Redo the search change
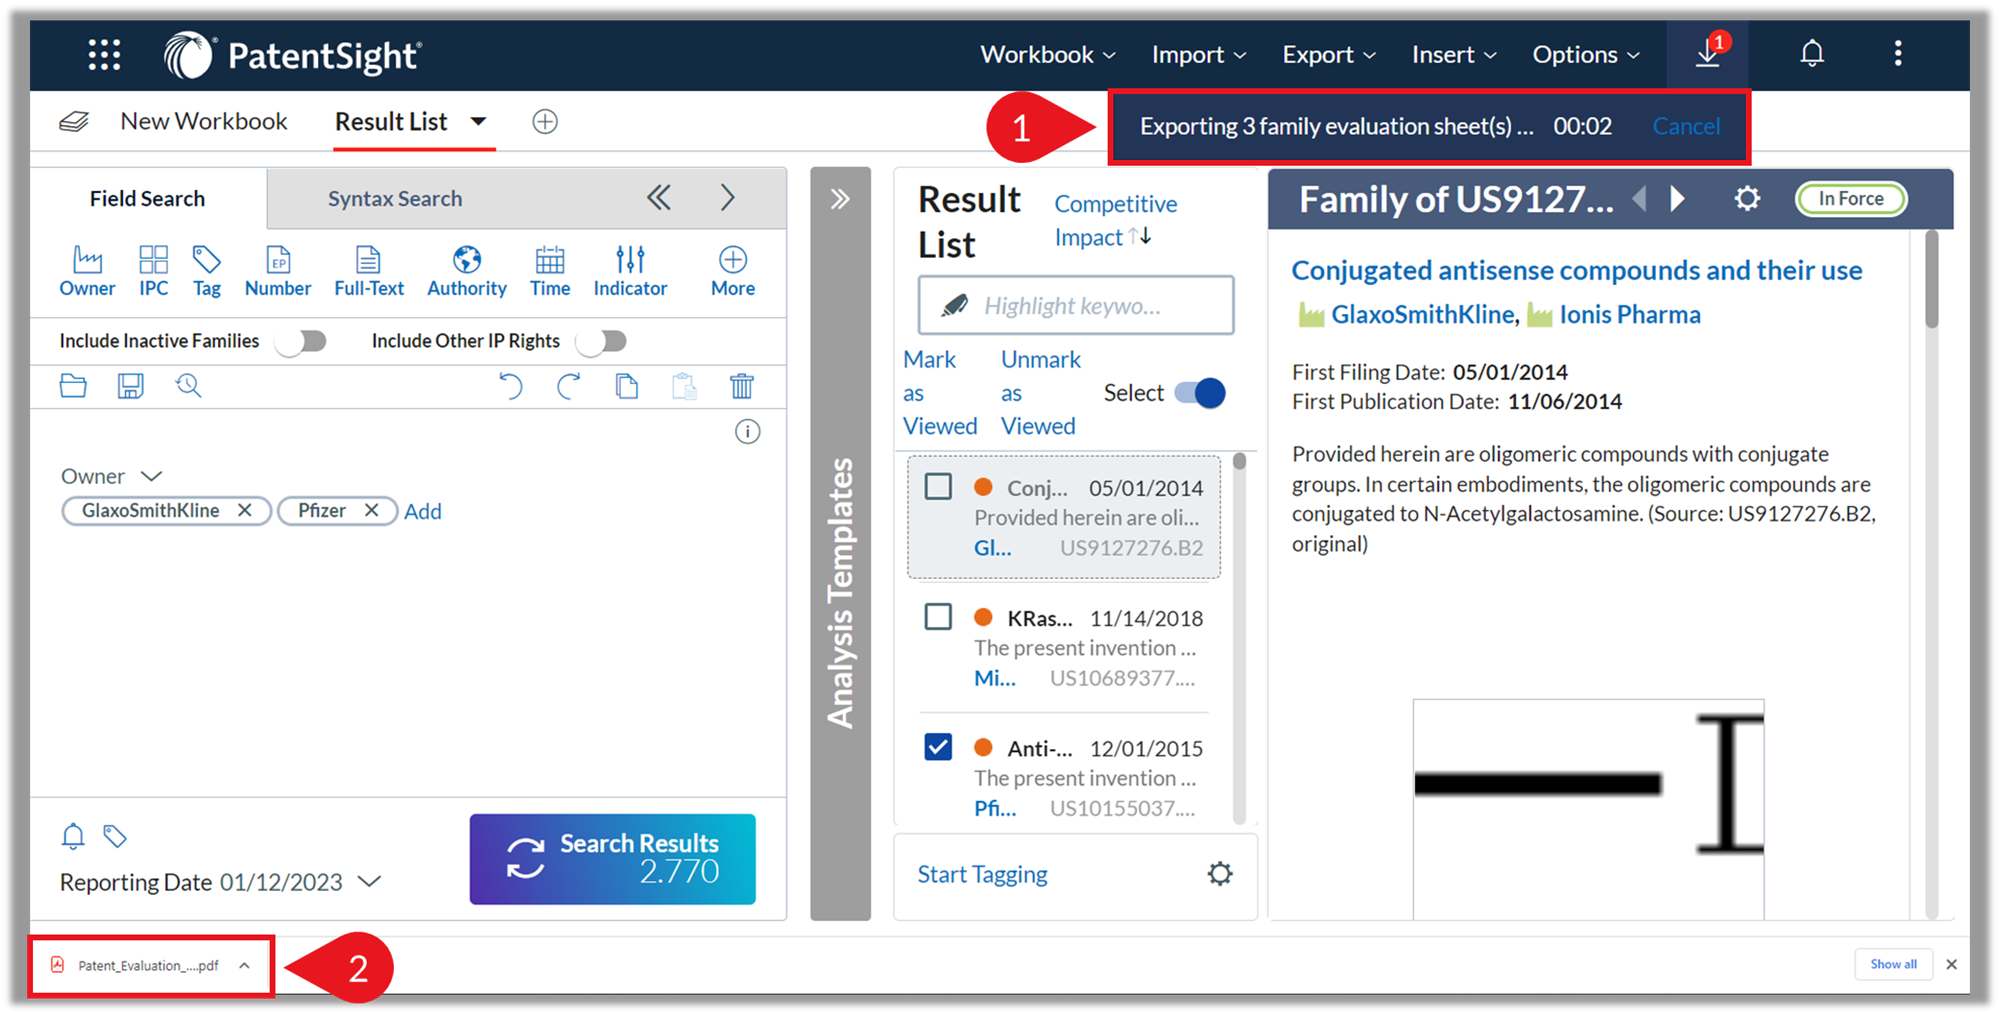Viewport: 2000px width, 1015px height. click(569, 386)
